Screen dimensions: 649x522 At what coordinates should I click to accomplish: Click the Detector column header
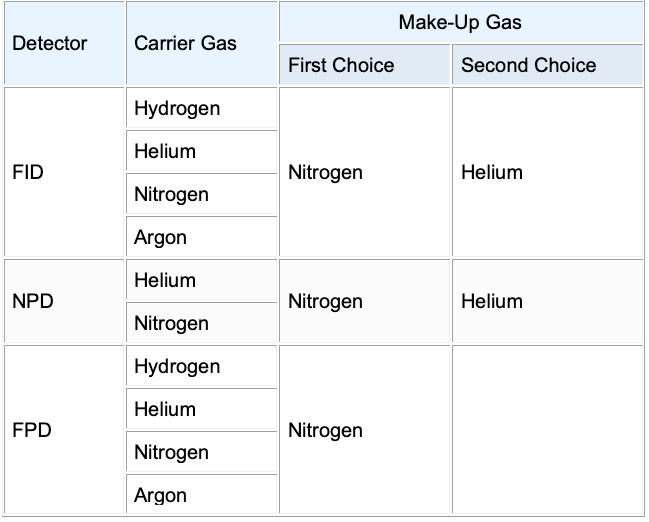point(50,43)
